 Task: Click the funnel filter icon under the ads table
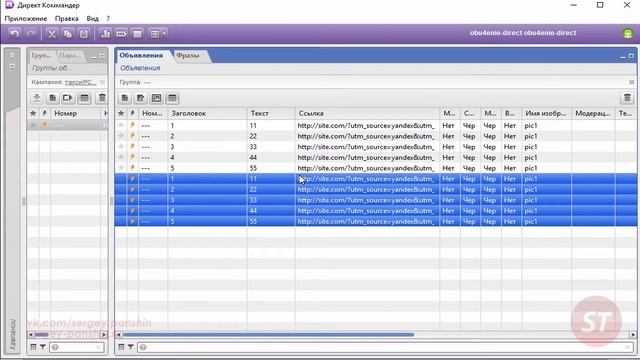(x=131, y=347)
